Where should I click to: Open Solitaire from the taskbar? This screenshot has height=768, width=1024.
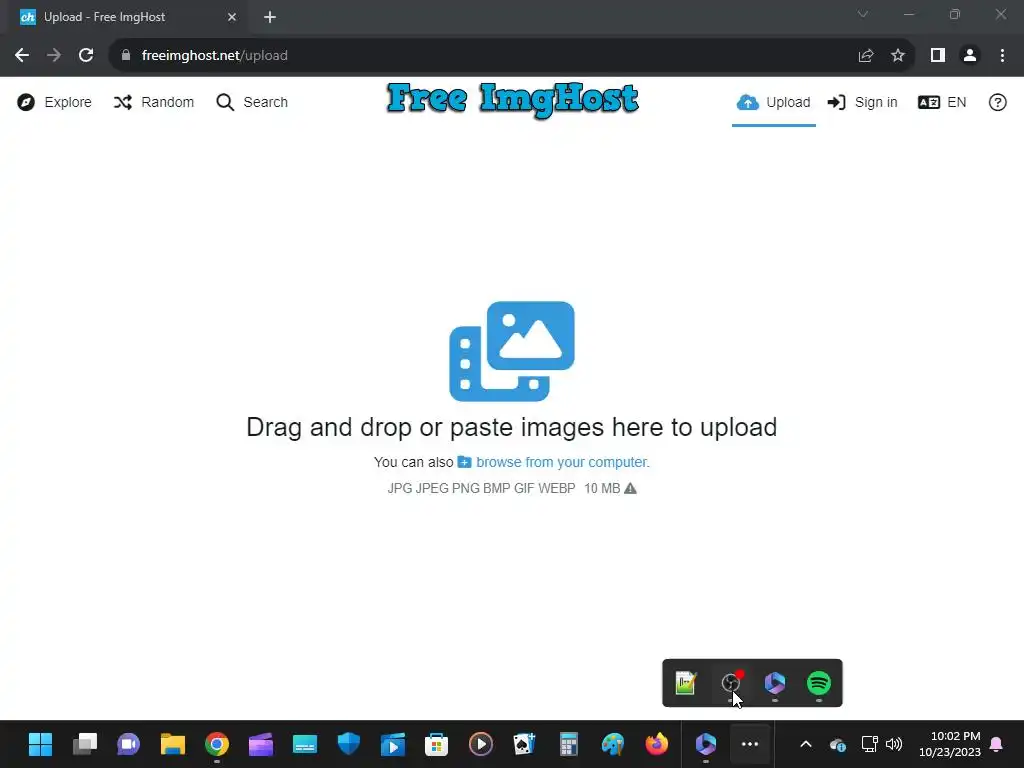click(524, 744)
